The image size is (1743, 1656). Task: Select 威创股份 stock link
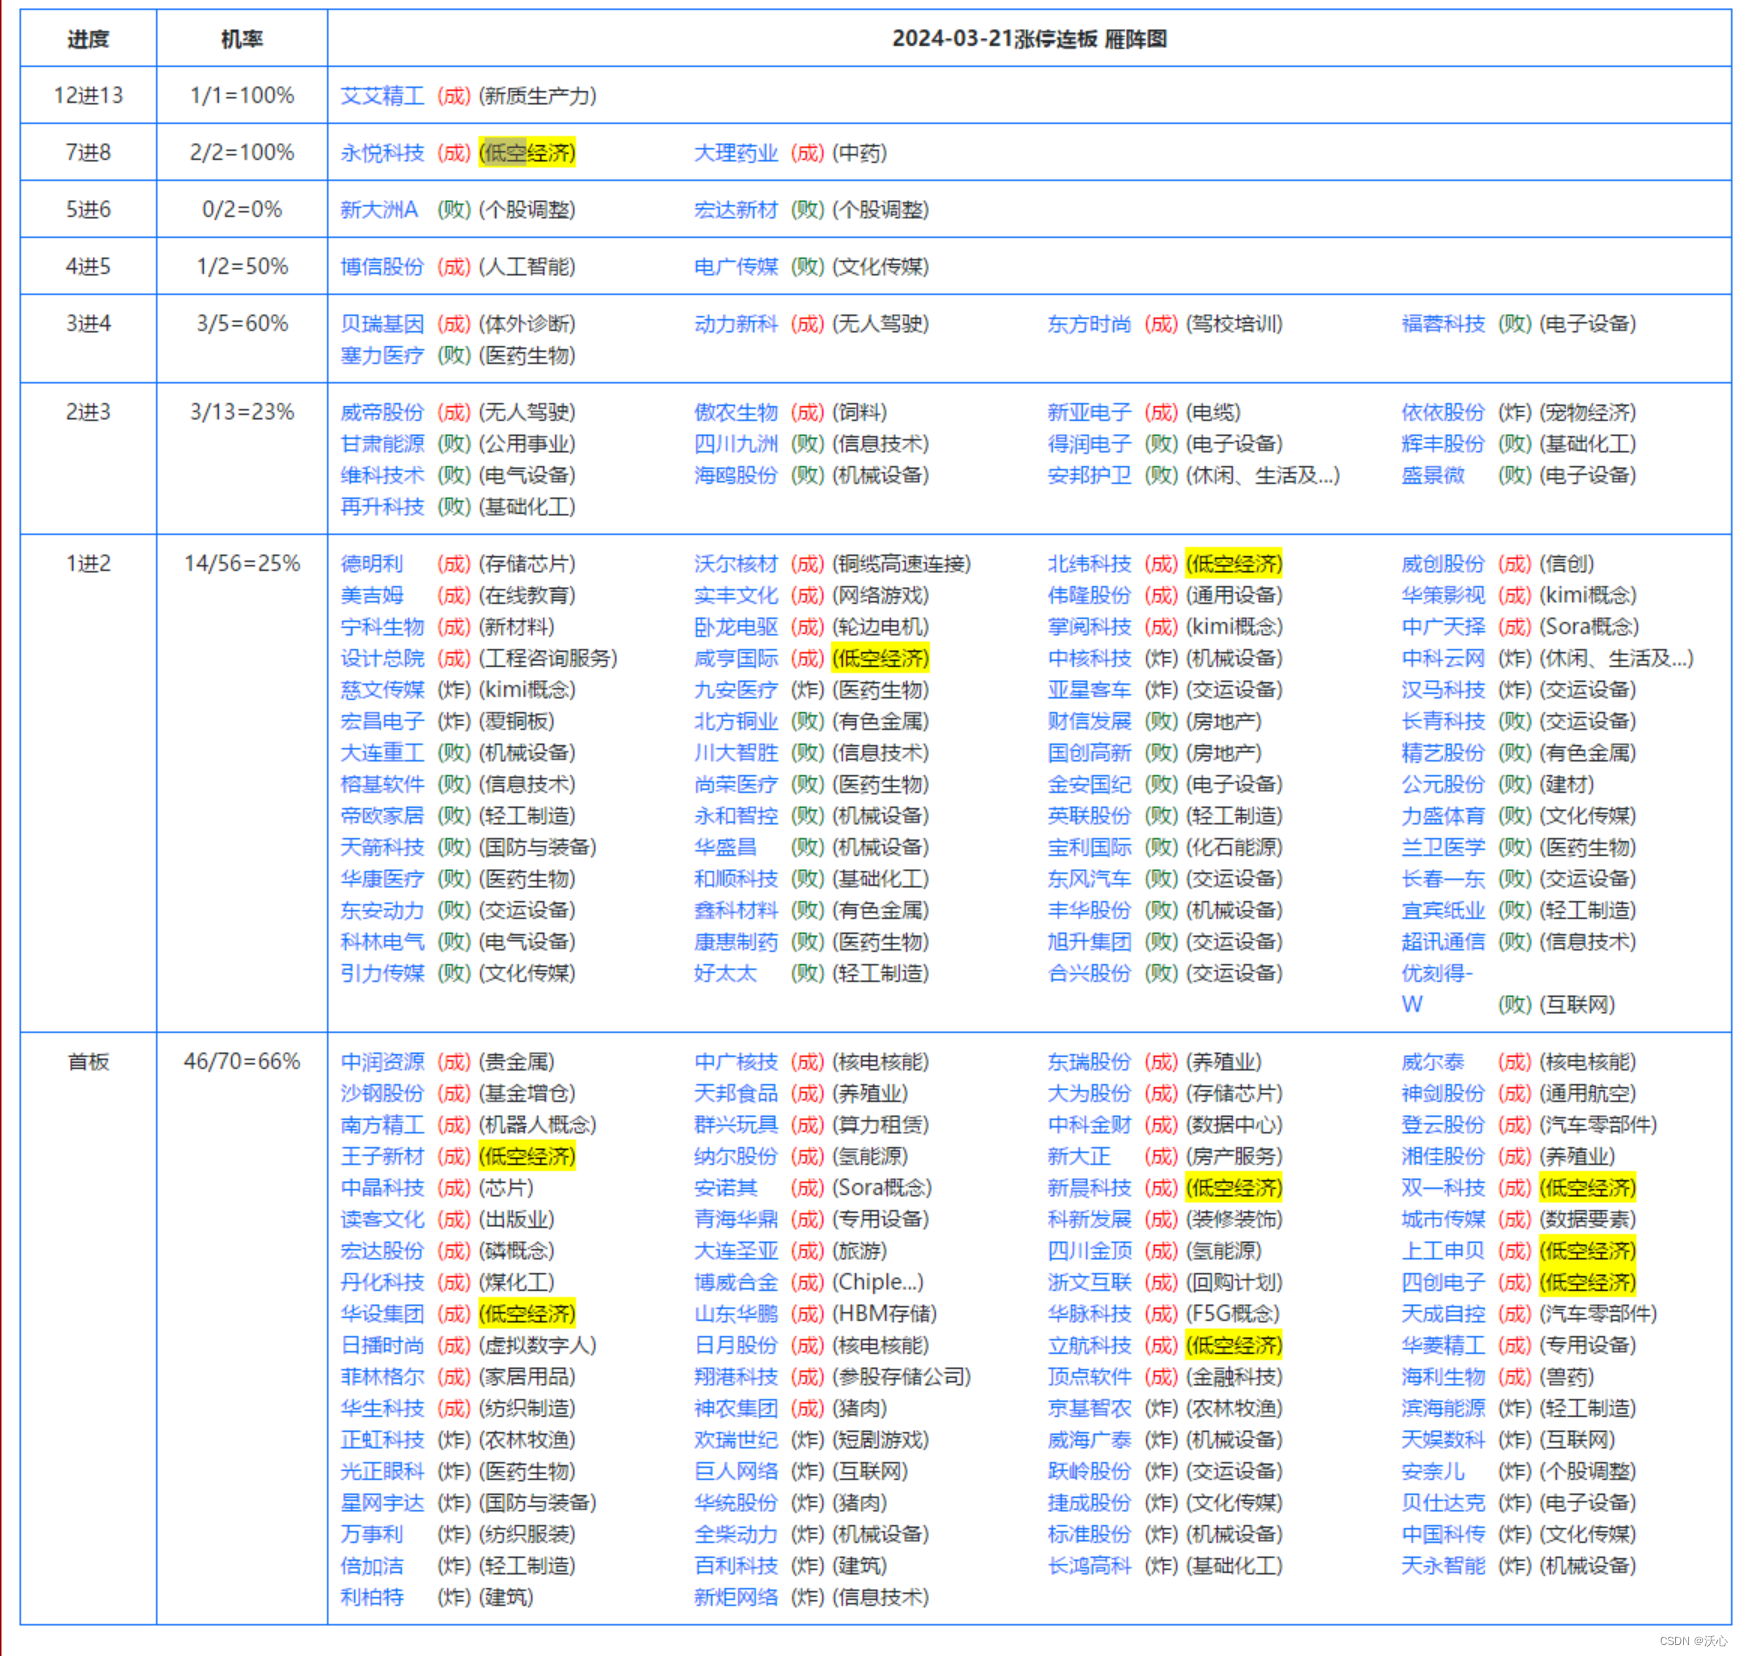(x=1443, y=564)
